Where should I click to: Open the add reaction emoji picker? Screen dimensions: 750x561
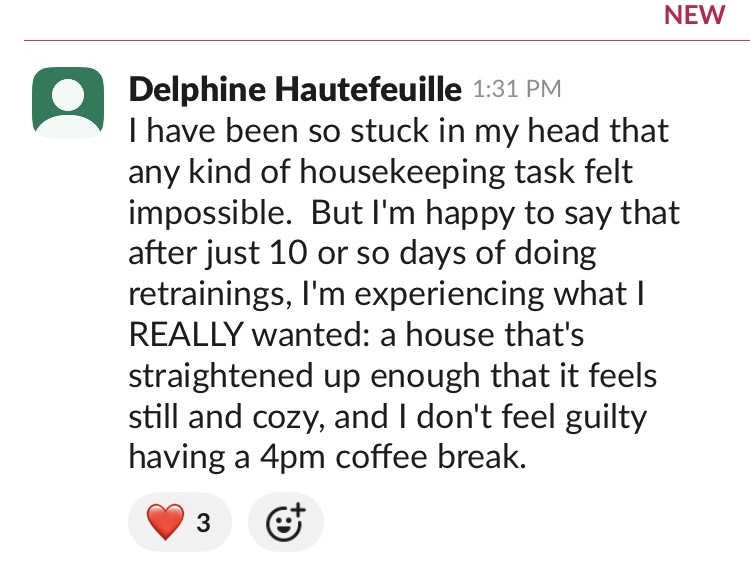click(x=286, y=521)
